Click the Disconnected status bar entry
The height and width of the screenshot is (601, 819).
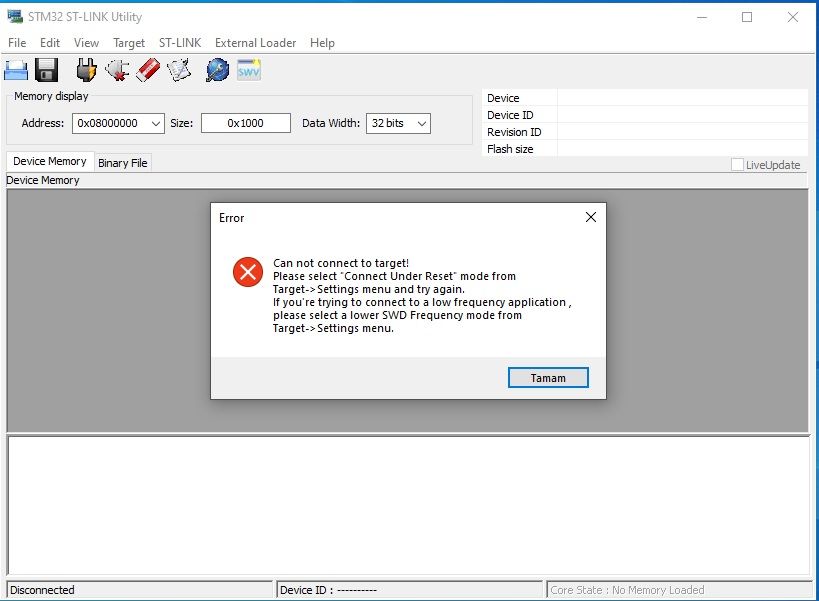point(139,590)
